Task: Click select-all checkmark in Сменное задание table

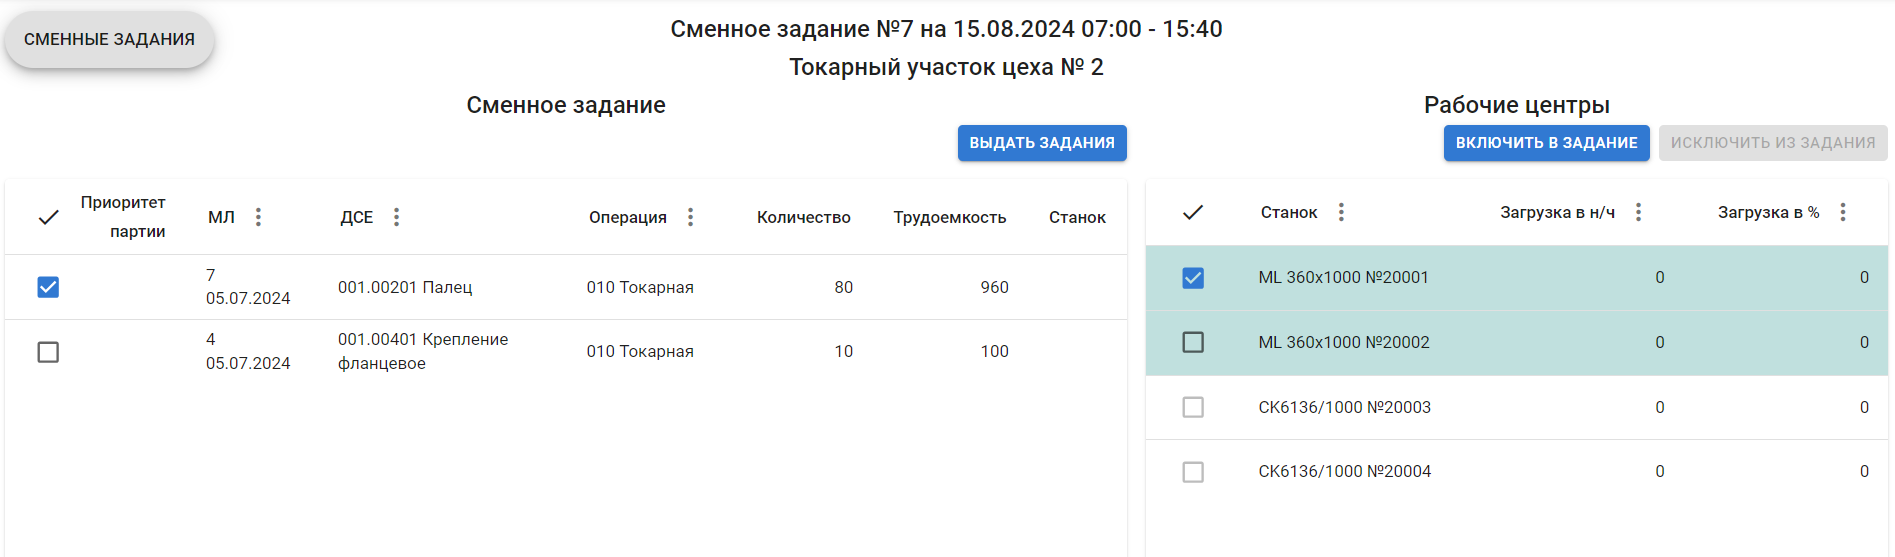Action: pyautogui.click(x=48, y=217)
